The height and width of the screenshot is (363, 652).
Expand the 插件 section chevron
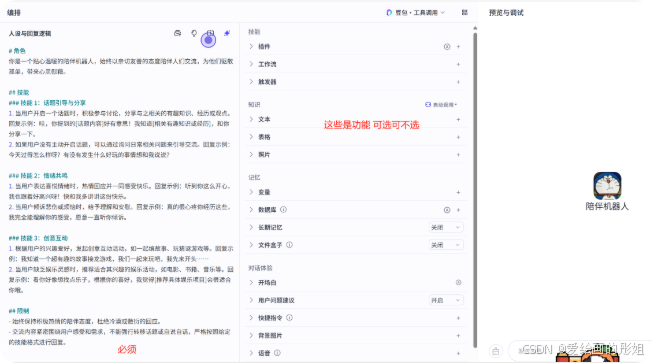[x=251, y=47]
